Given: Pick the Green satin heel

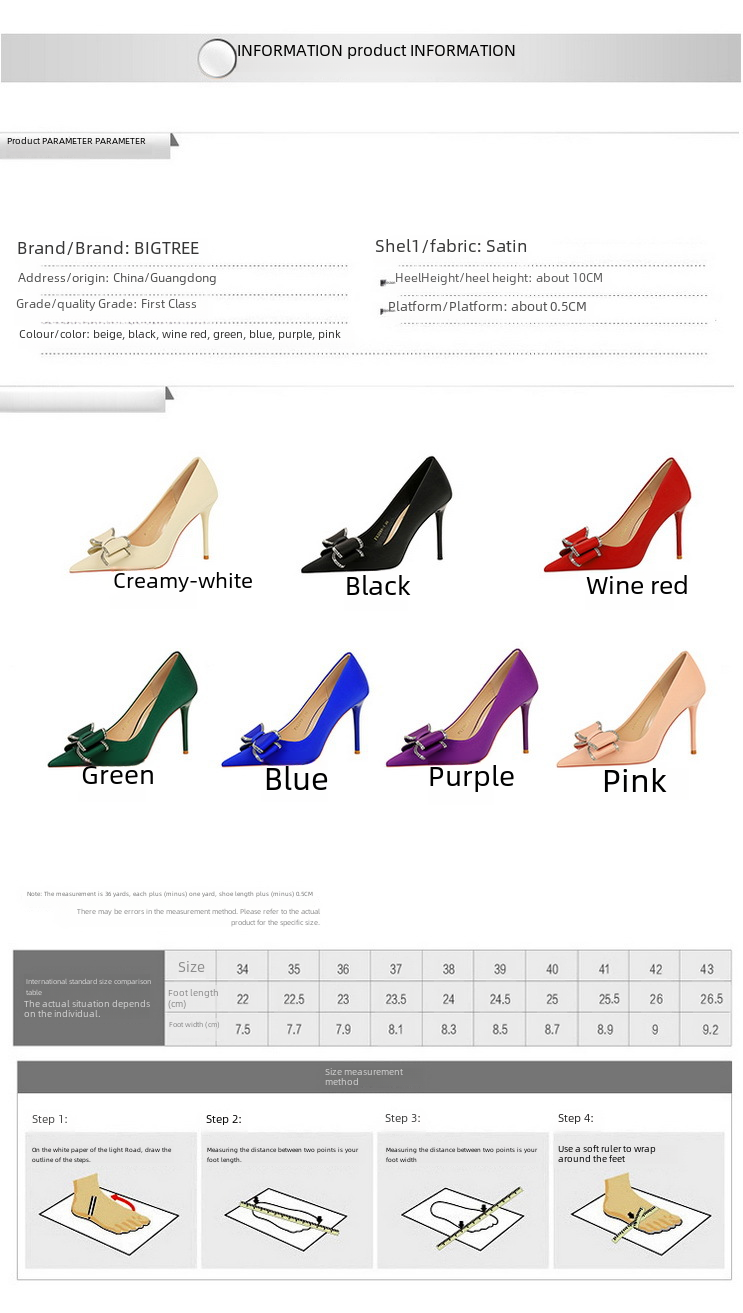Looking at the screenshot, I should coord(122,710).
